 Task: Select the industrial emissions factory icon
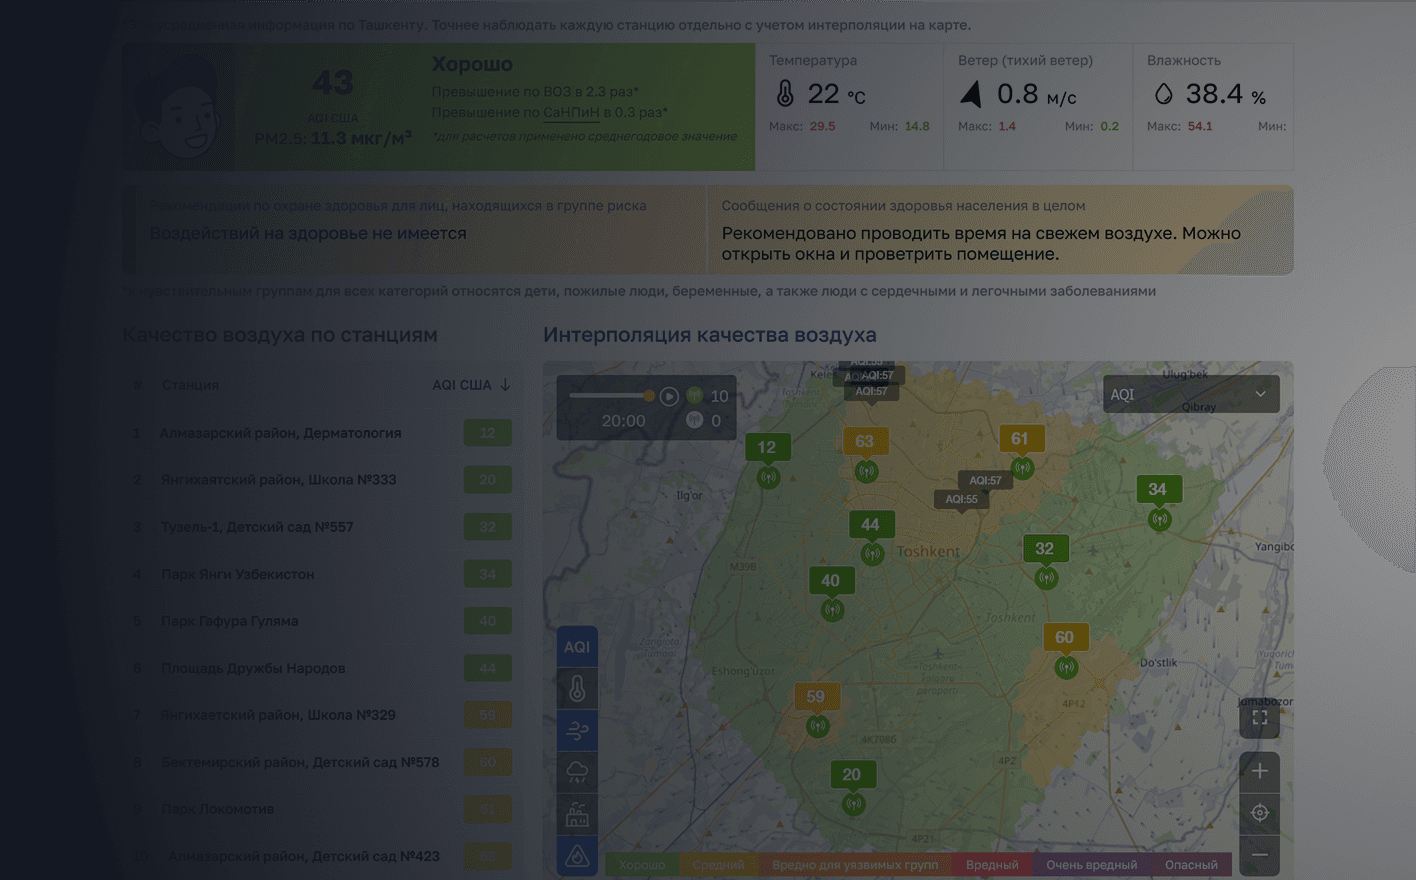pos(578,814)
